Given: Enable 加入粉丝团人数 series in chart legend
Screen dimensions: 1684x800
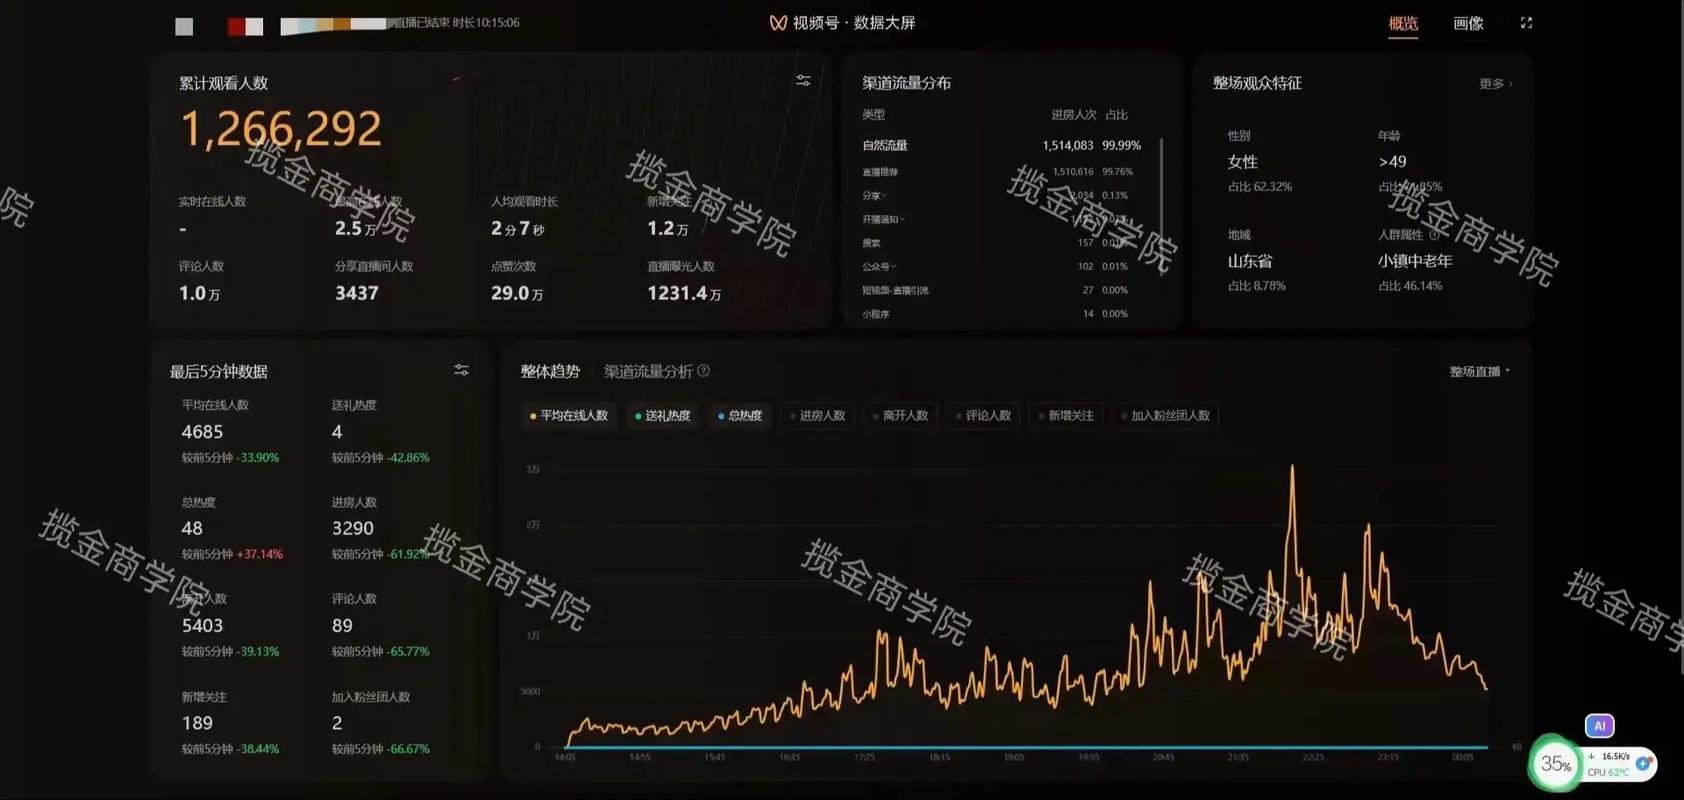Looking at the screenshot, I should 1165,416.
